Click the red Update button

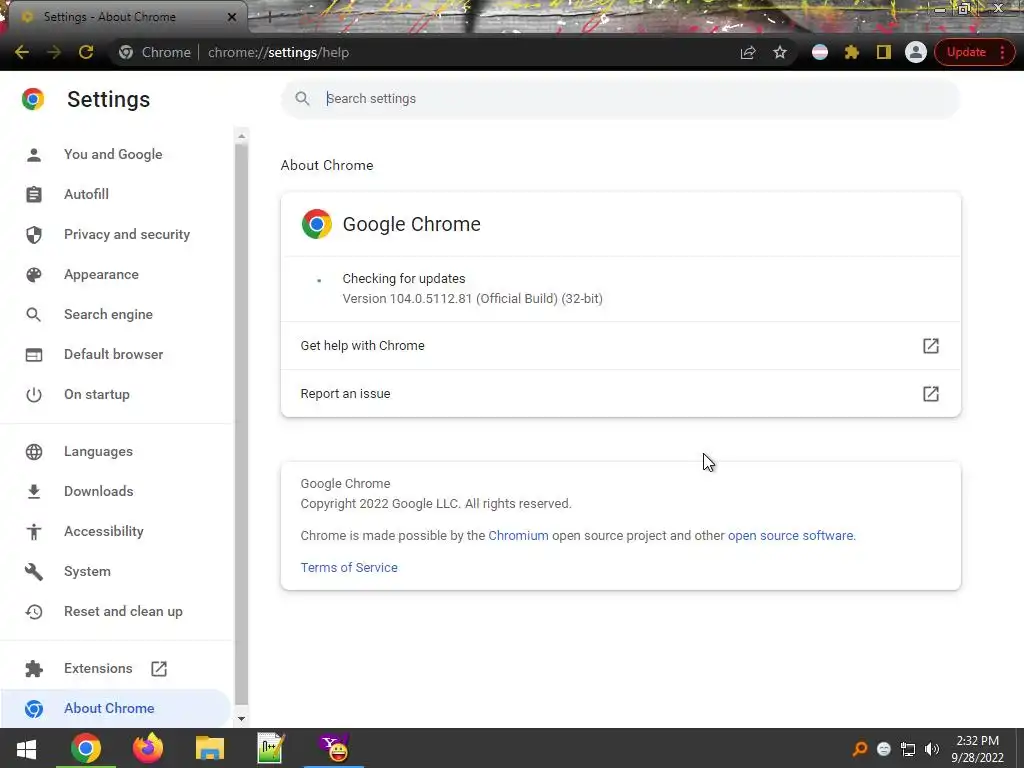pyautogui.click(x=966, y=52)
